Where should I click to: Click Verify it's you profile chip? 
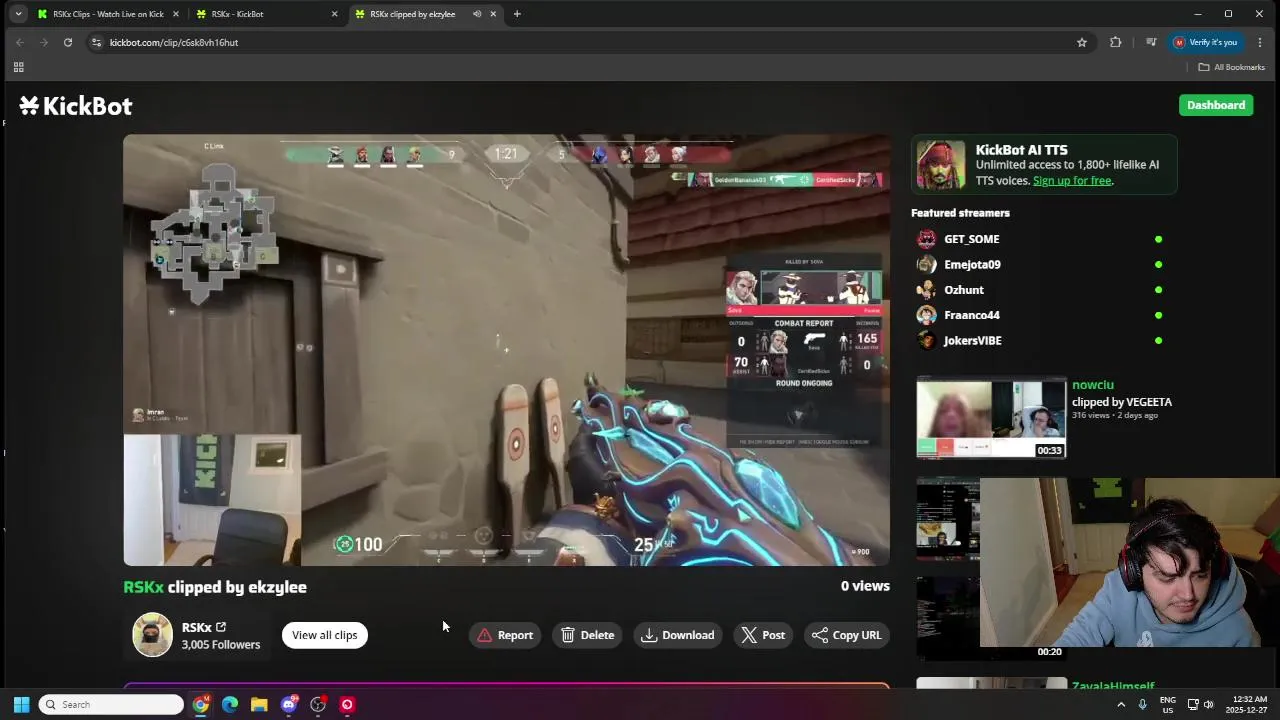(1205, 42)
